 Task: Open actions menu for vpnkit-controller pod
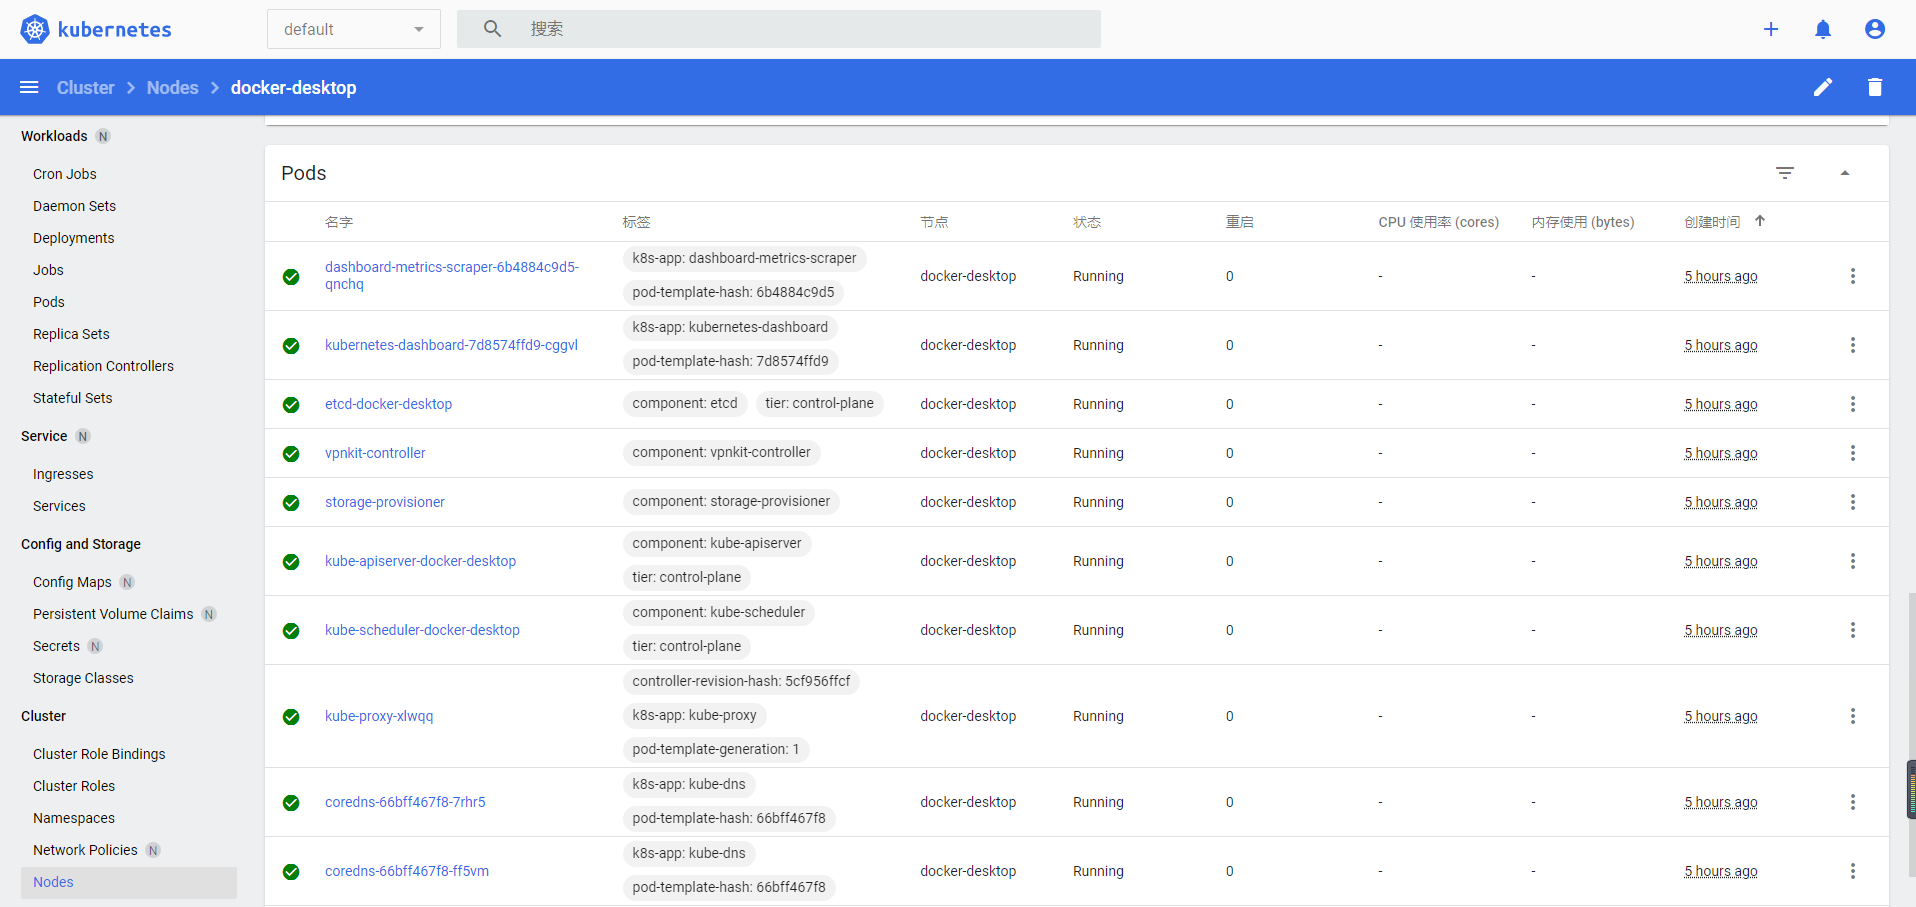click(1853, 453)
